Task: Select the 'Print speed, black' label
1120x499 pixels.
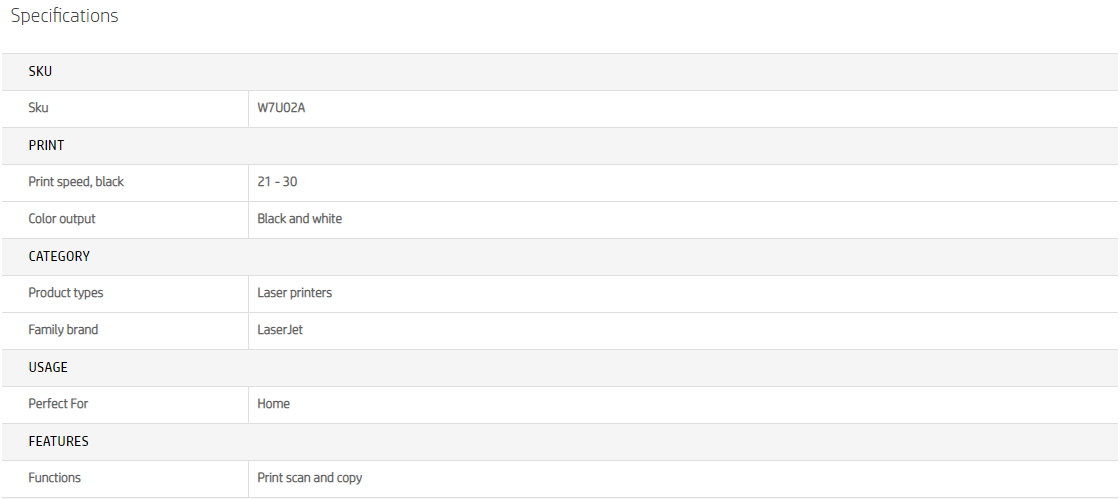Action: (76, 182)
